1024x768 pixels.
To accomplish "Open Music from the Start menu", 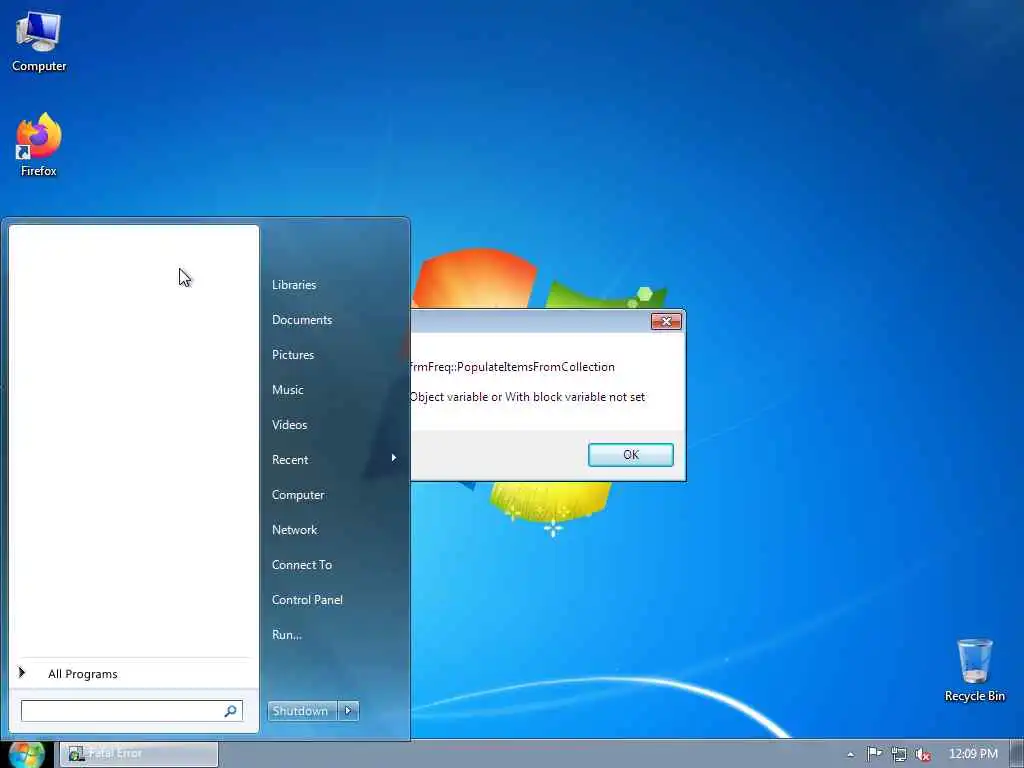I will [x=287, y=390].
